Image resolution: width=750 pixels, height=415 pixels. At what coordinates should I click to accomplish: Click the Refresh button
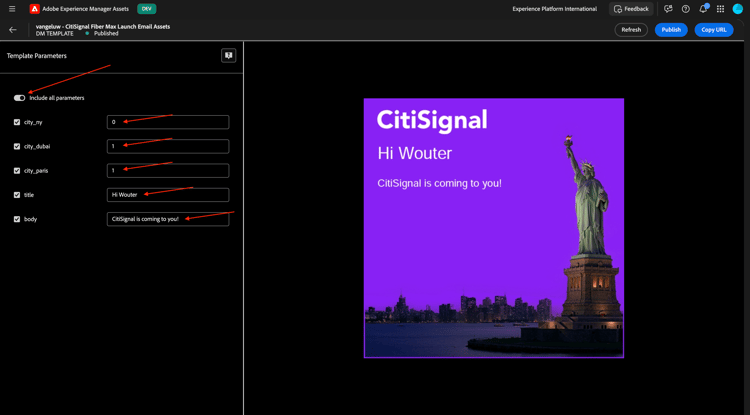tap(631, 30)
